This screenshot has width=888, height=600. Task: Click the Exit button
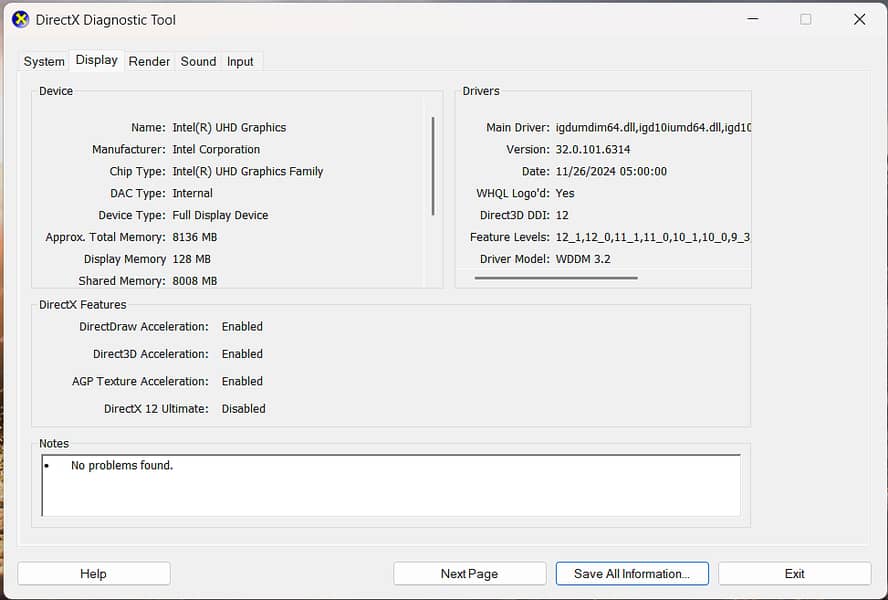[x=795, y=573]
